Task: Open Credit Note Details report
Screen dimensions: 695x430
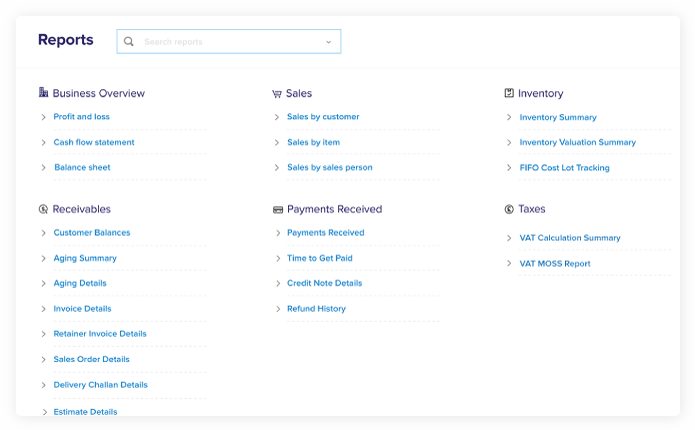Action: pos(324,283)
